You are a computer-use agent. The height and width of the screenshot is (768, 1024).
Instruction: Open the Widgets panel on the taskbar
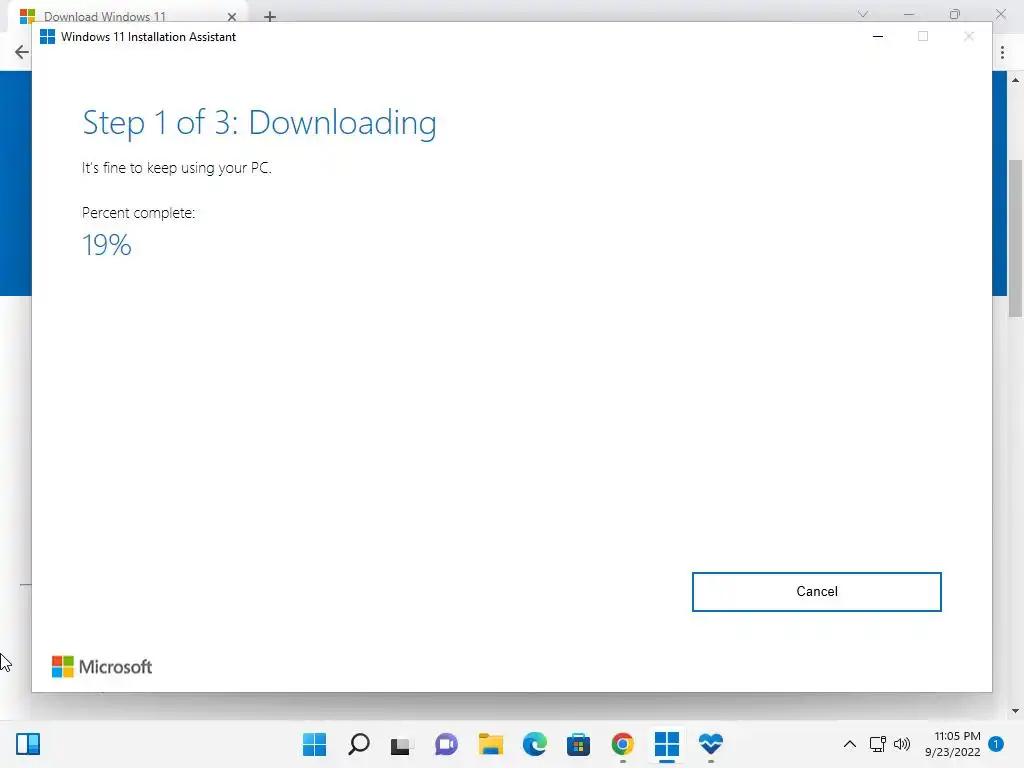(28, 744)
